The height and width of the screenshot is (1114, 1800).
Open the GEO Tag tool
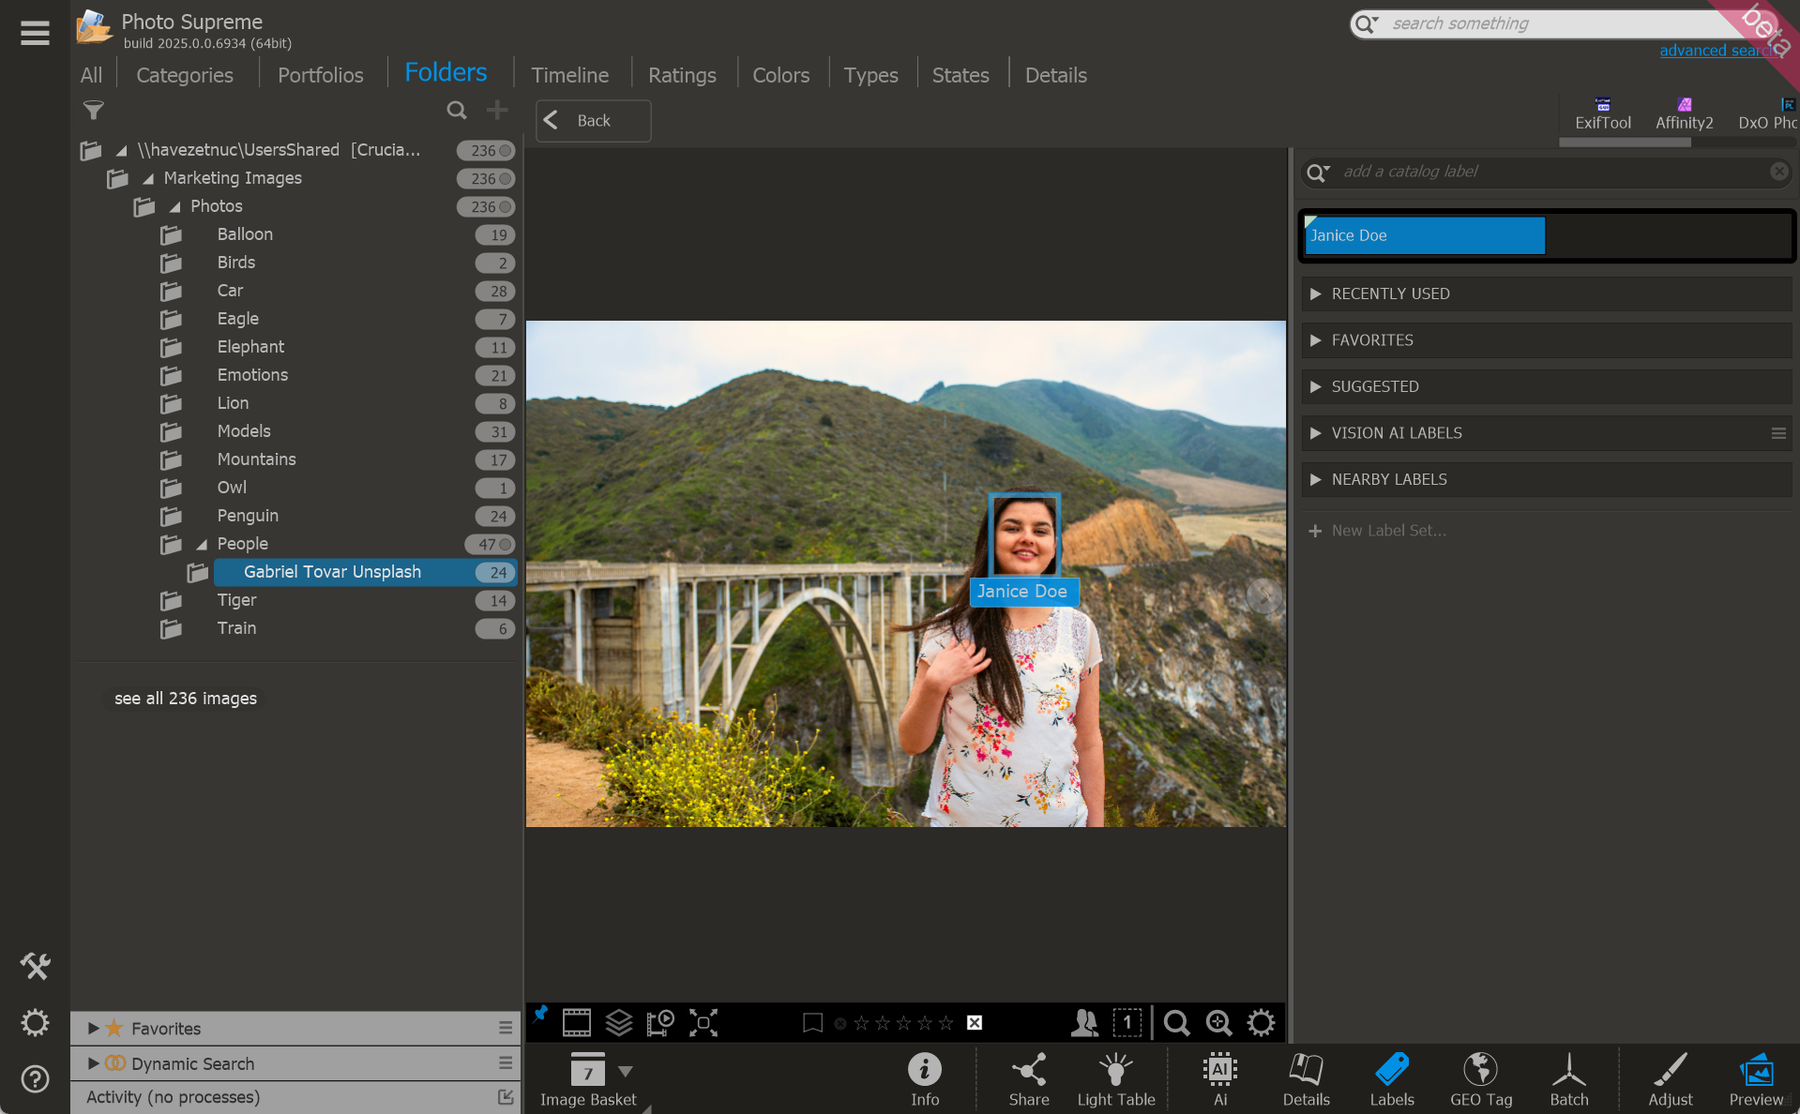[1481, 1079]
